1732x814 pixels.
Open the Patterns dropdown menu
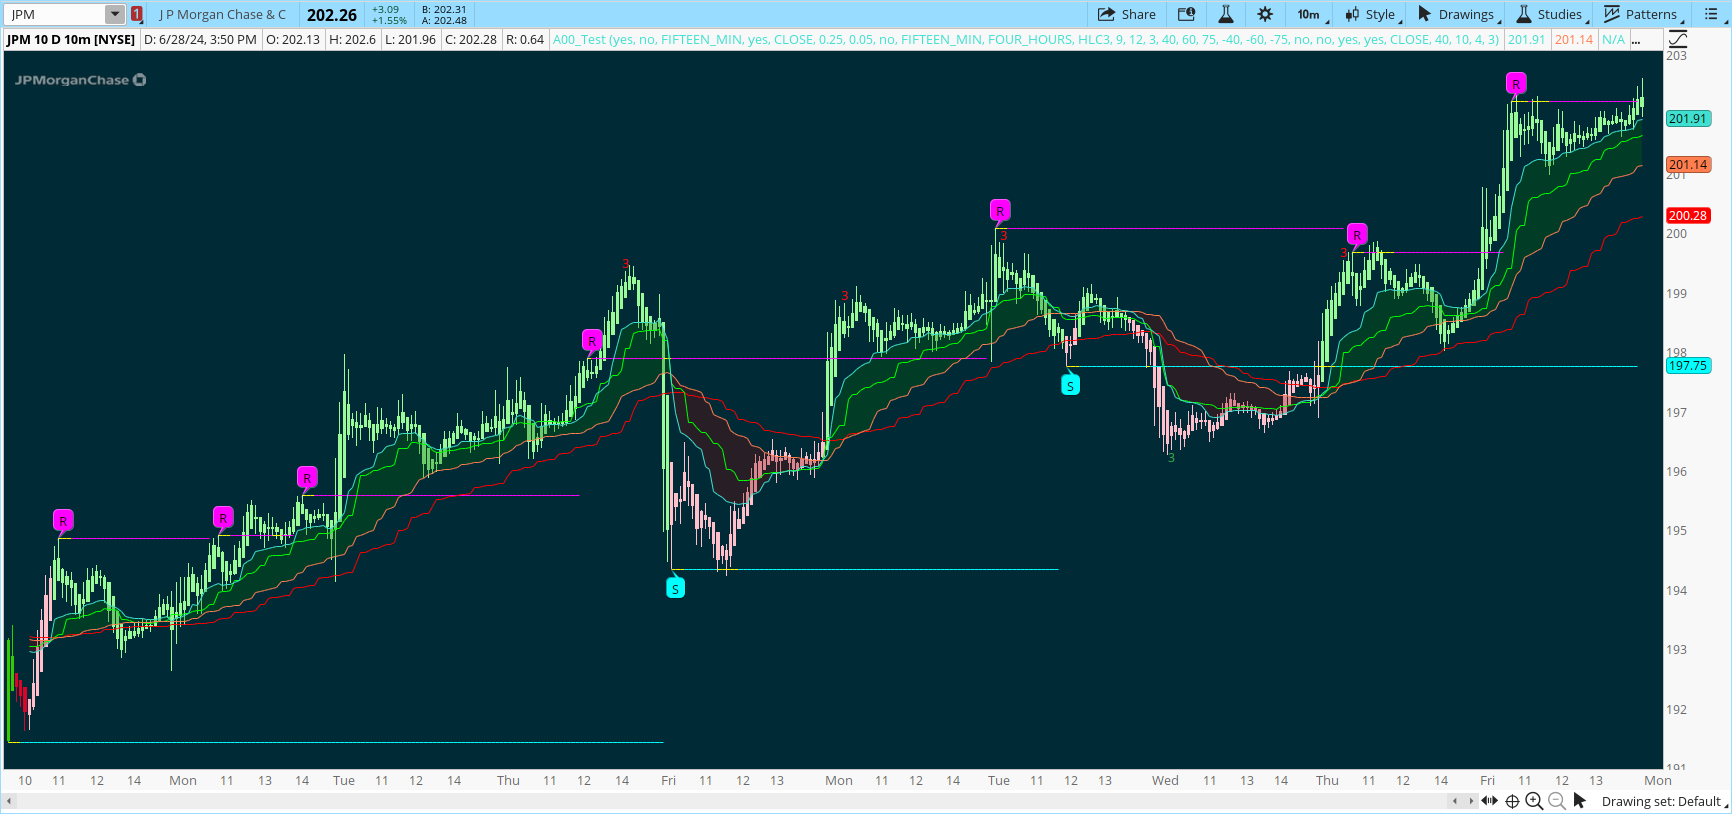click(x=1644, y=14)
